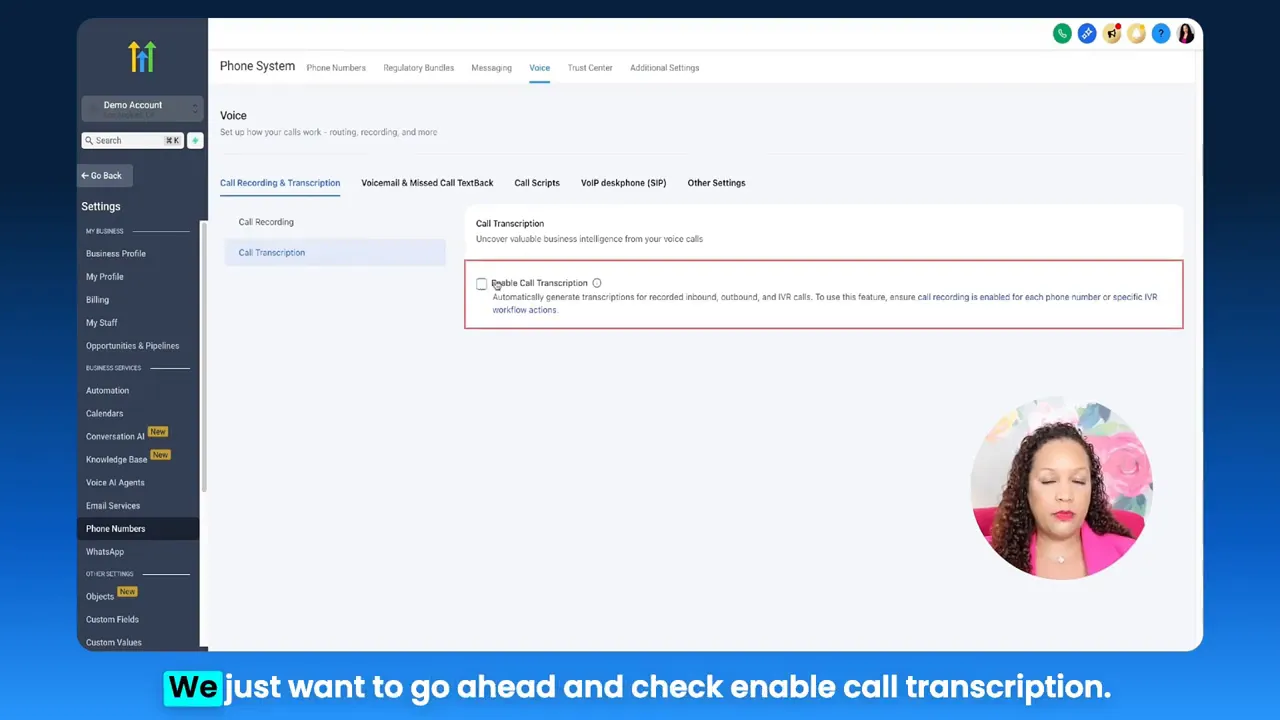
Task: Open Objects settings
Action: pos(100,597)
